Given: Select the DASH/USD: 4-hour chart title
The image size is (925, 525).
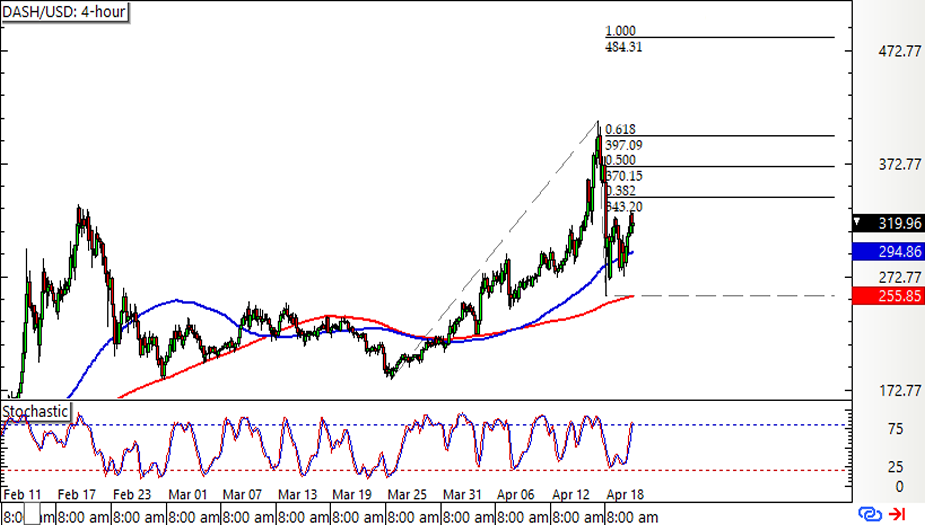Looking at the screenshot, I should [x=64, y=12].
